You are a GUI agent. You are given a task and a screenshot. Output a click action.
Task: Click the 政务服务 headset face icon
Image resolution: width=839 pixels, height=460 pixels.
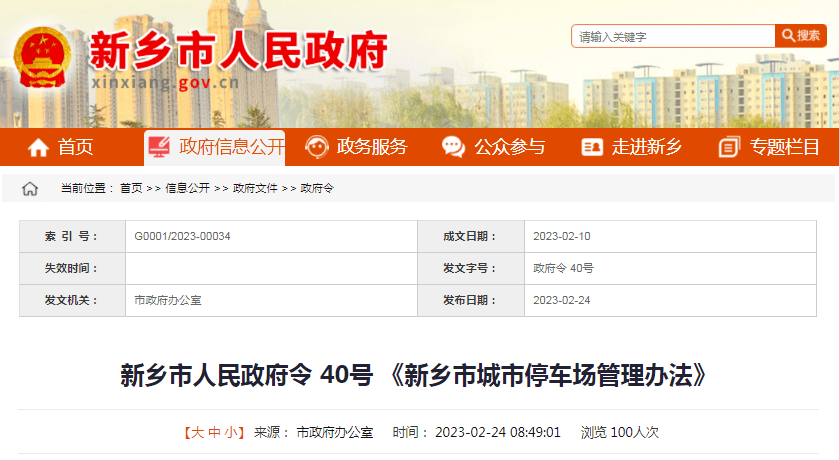(x=317, y=147)
